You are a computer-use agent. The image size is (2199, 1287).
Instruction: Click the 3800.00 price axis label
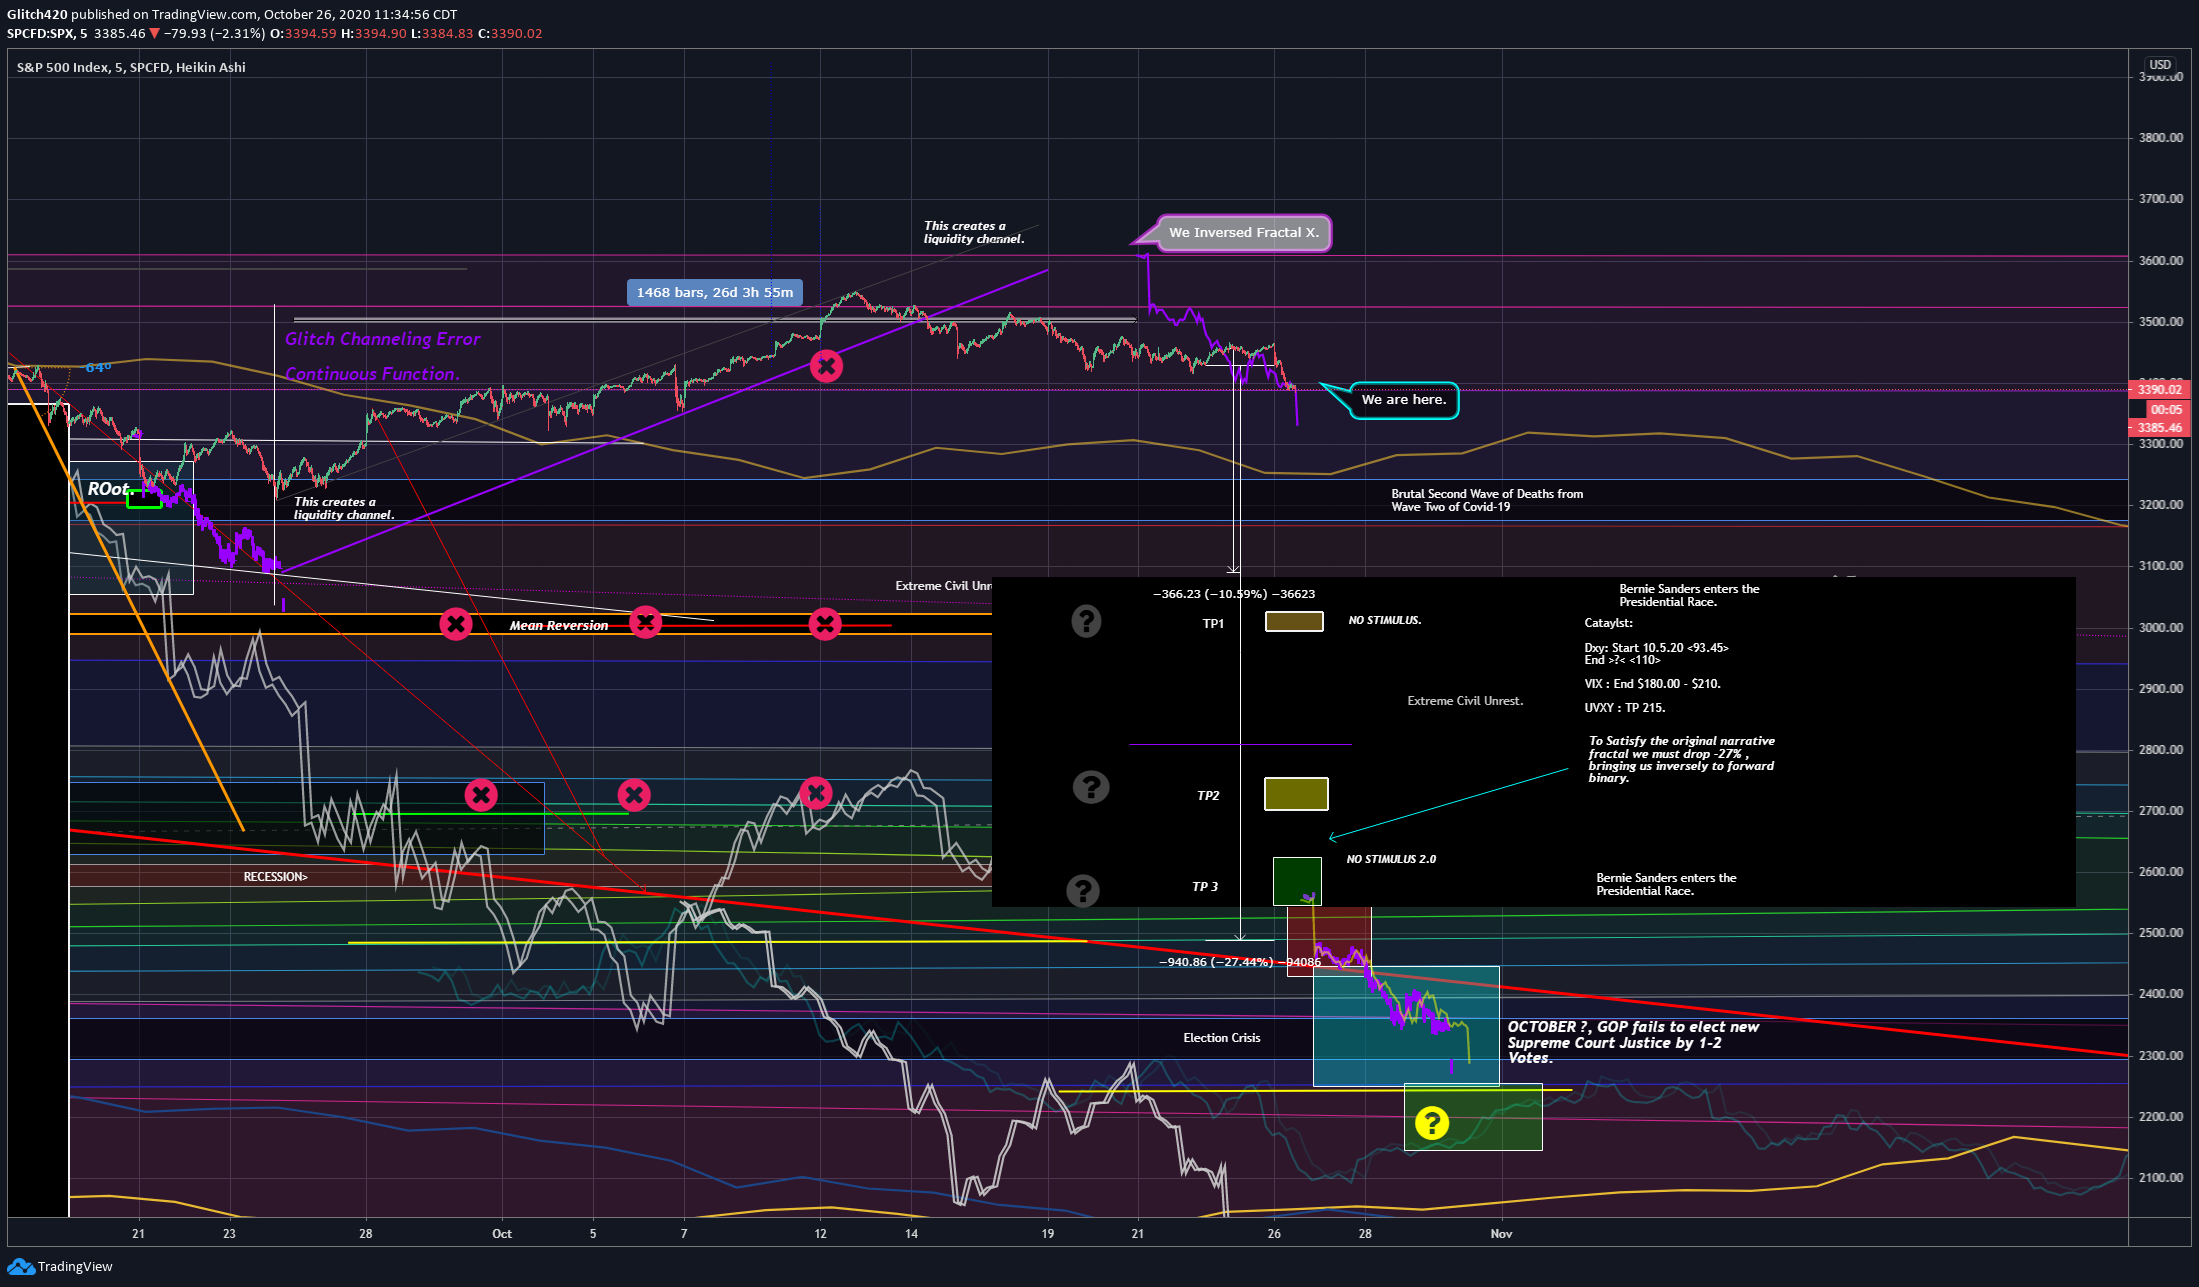[x=2161, y=138]
